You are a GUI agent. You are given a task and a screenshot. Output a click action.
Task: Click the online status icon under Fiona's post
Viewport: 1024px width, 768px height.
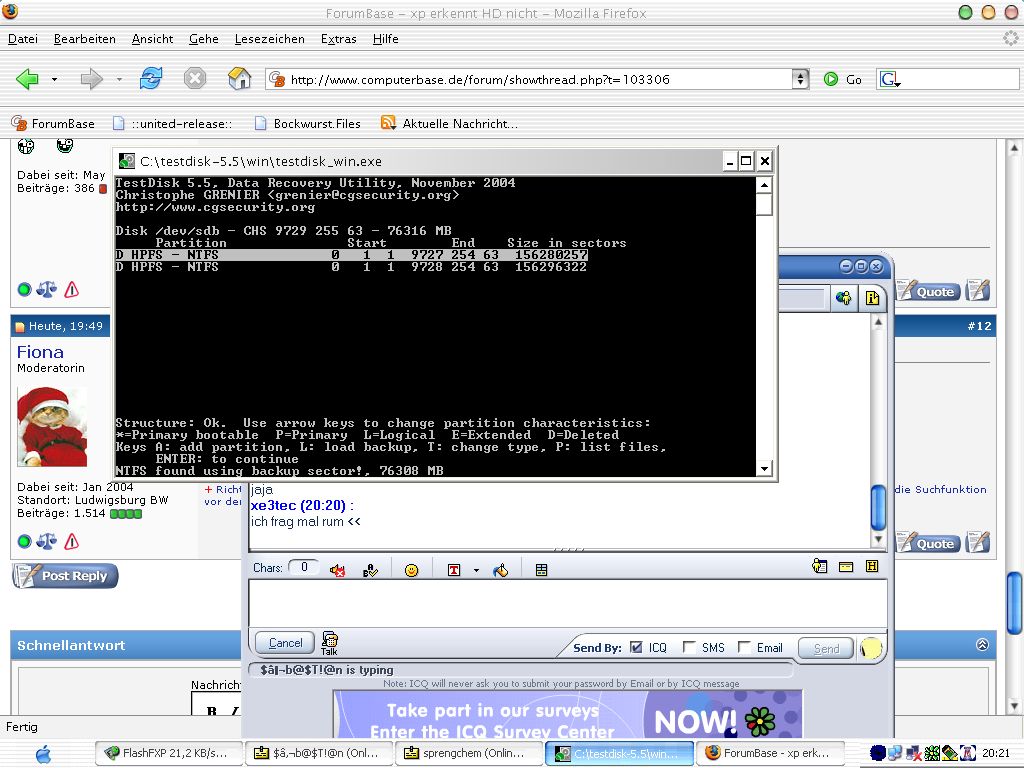(24, 541)
